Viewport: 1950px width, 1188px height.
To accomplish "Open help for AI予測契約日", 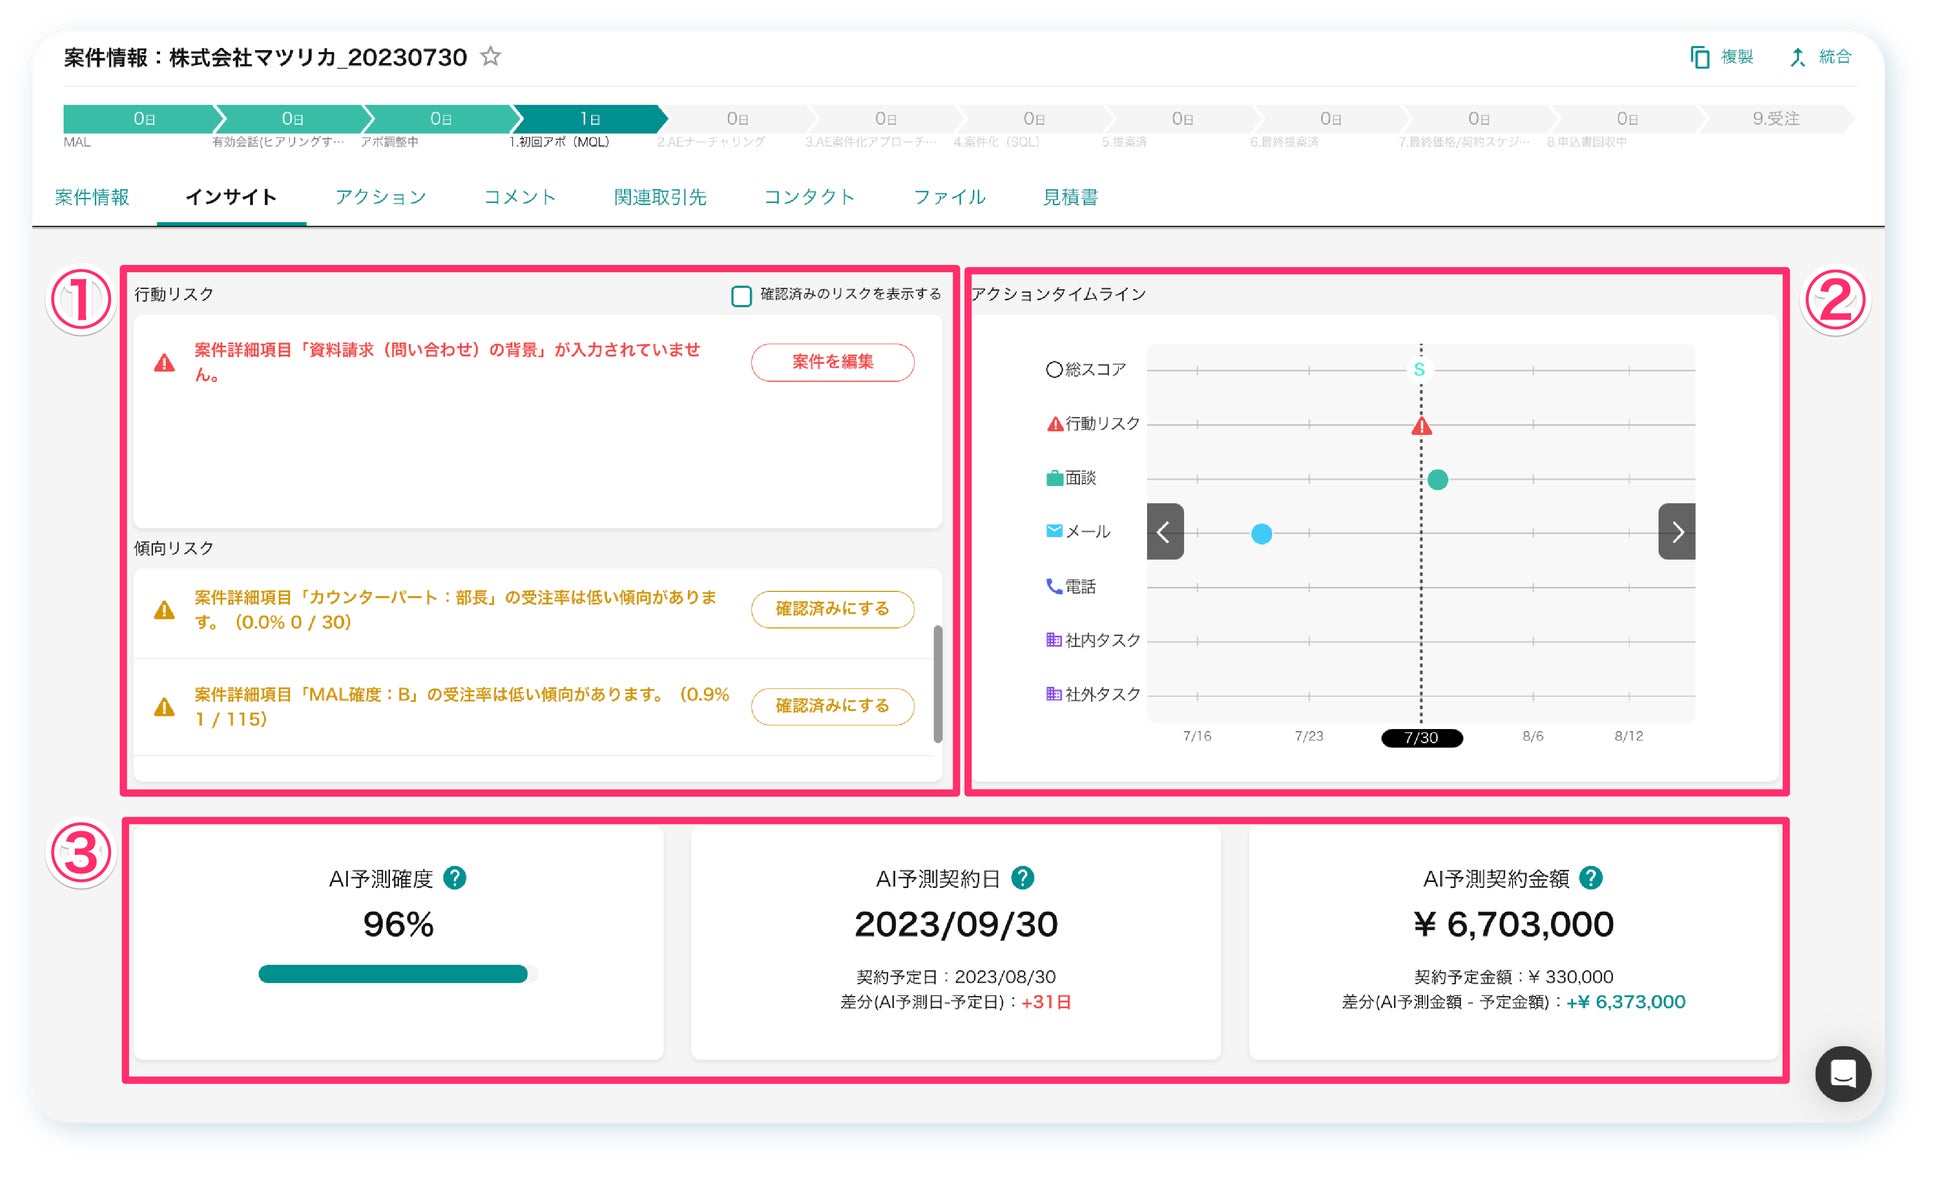I will pos(1022,878).
